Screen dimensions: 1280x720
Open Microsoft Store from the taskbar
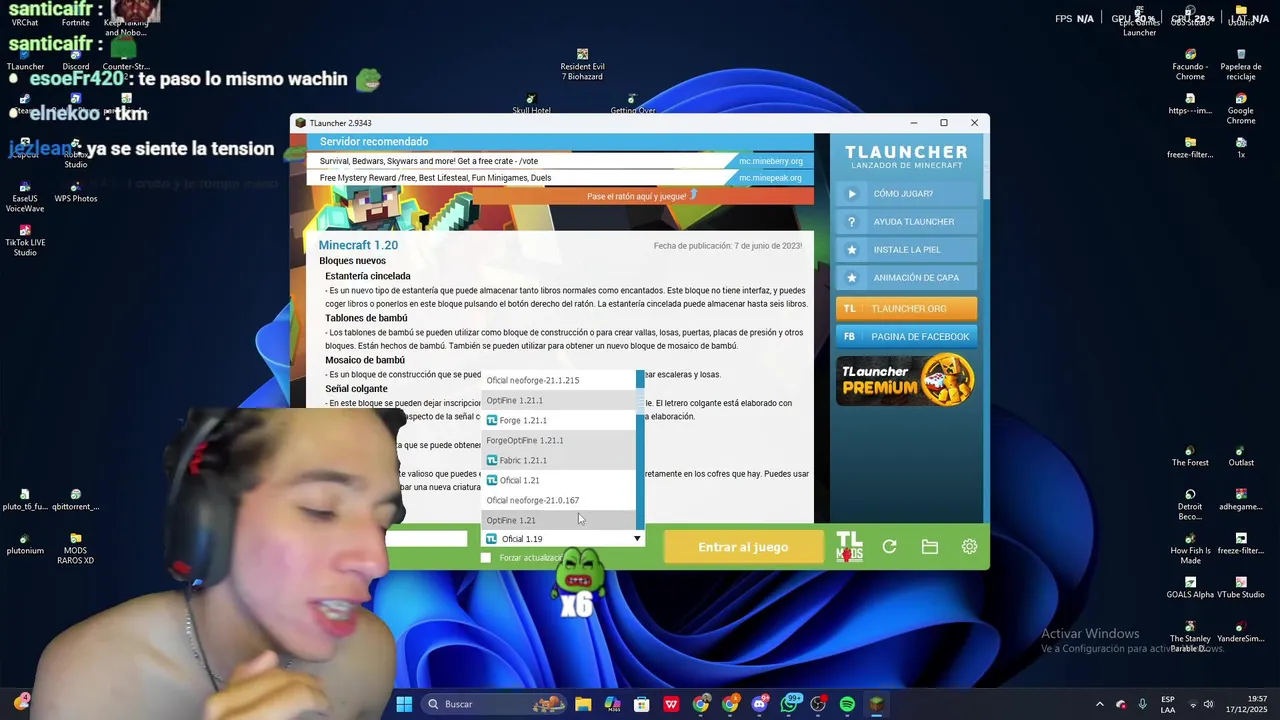pos(642,704)
